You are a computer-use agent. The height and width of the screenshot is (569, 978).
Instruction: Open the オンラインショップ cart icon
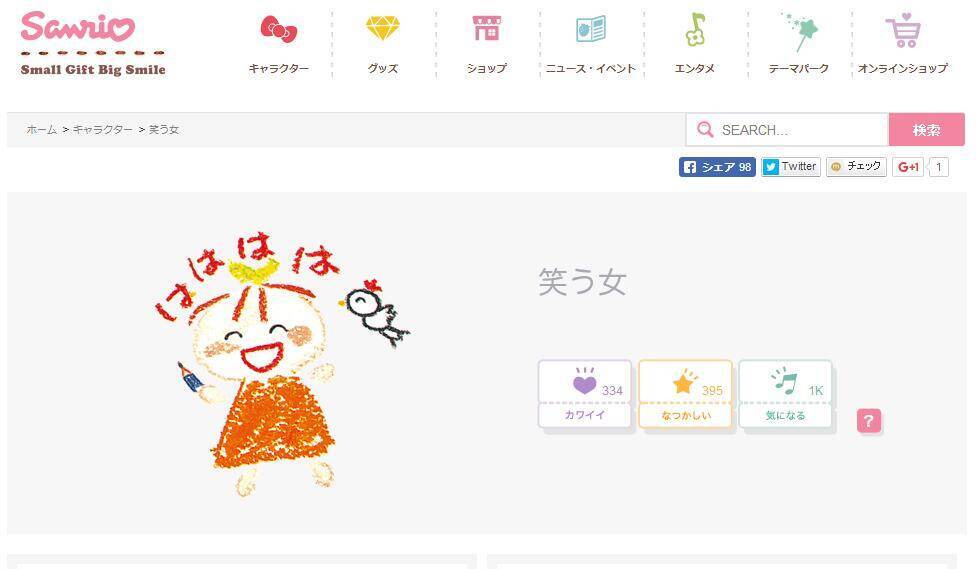[x=903, y=31]
